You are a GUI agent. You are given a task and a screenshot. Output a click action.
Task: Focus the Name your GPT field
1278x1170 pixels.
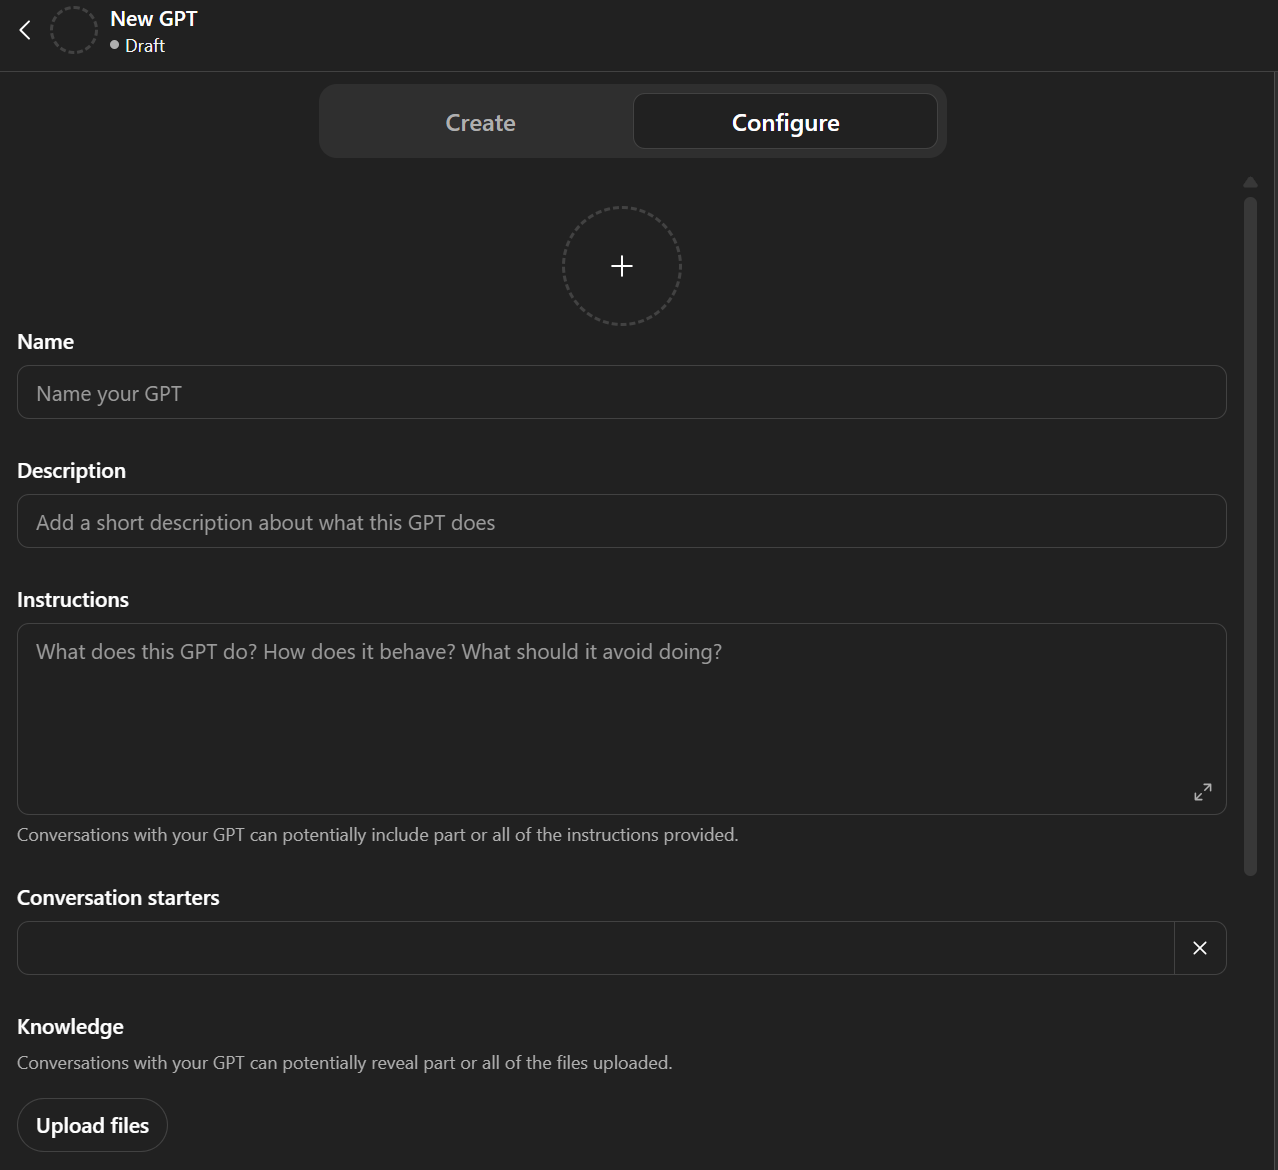pyautogui.click(x=622, y=392)
